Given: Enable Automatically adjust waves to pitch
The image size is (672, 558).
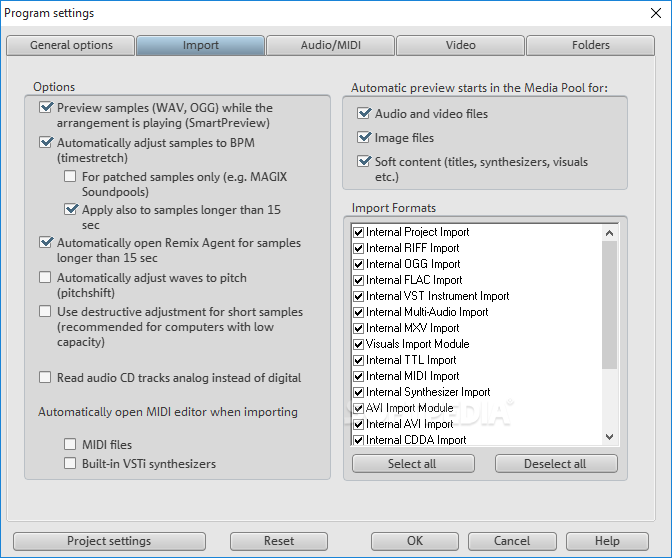Looking at the screenshot, I should [x=45, y=277].
